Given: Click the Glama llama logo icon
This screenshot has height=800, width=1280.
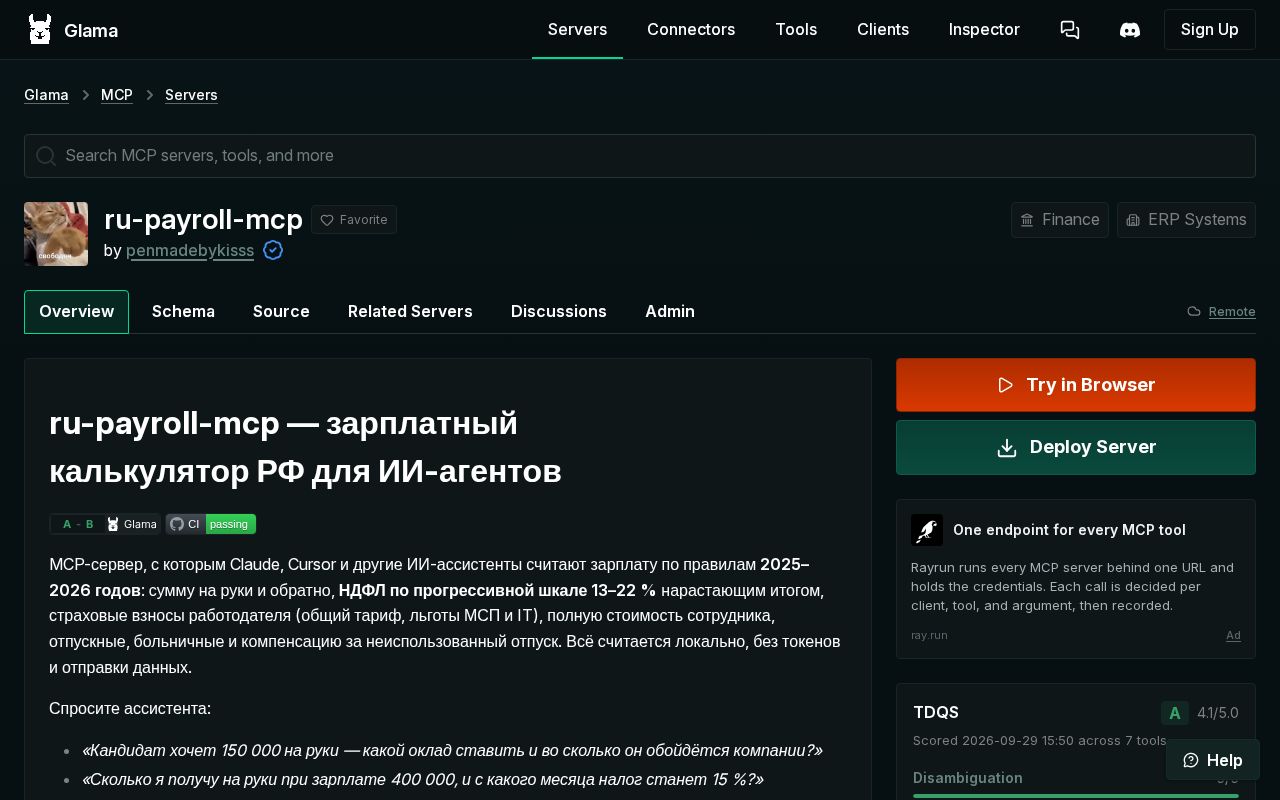Looking at the screenshot, I should click(40, 30).
